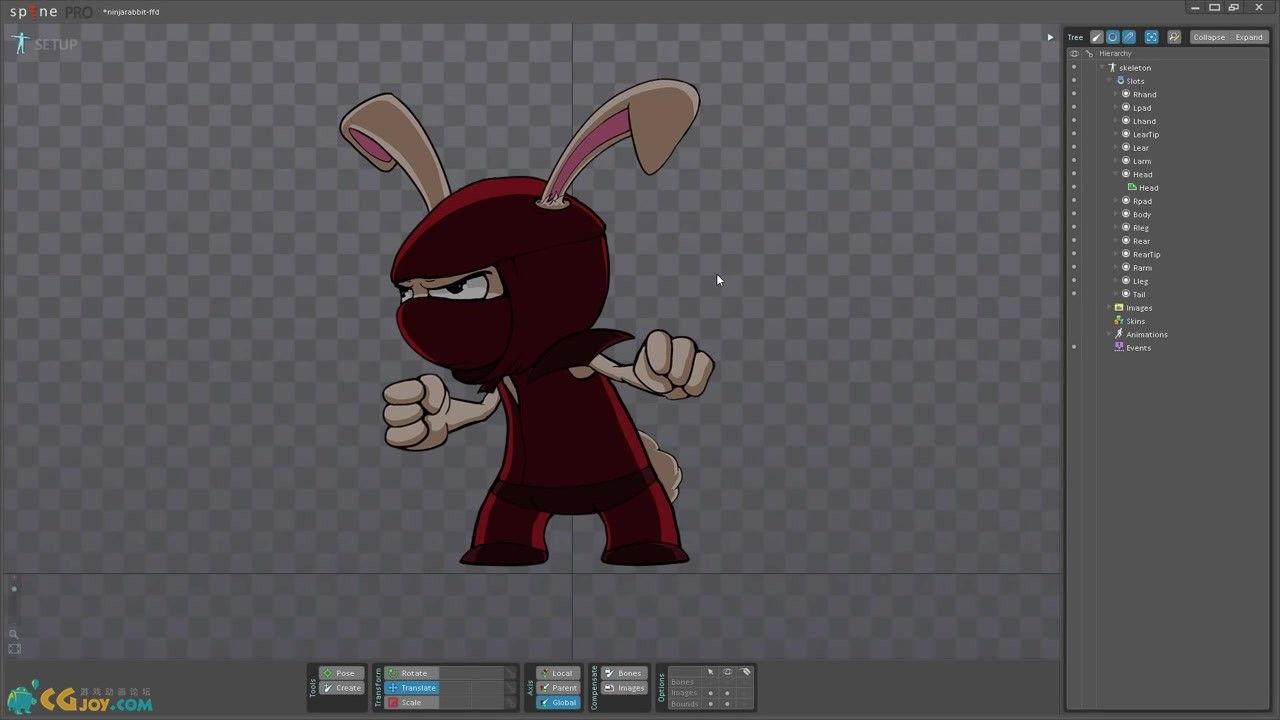This screenshot has height=720, width=1280.
Task: Activate the Translate transform tool
Action: pos(412,688)
